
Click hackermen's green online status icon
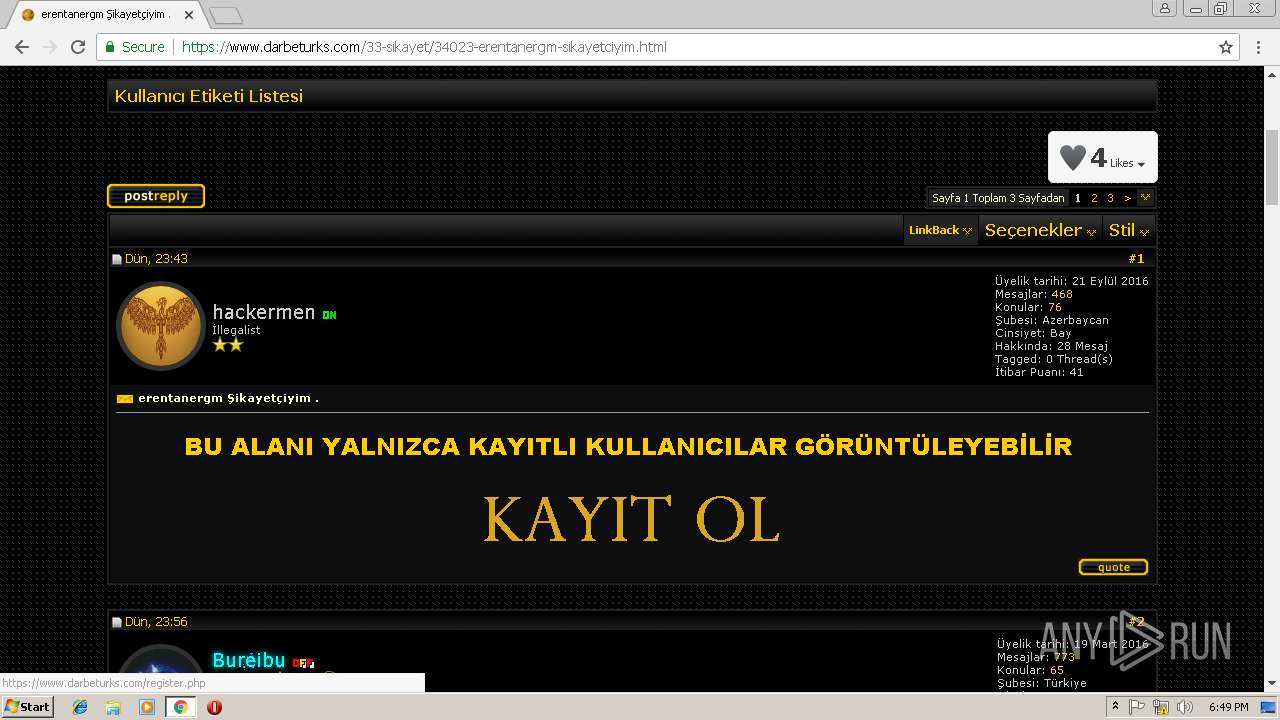tap(329, 315)
